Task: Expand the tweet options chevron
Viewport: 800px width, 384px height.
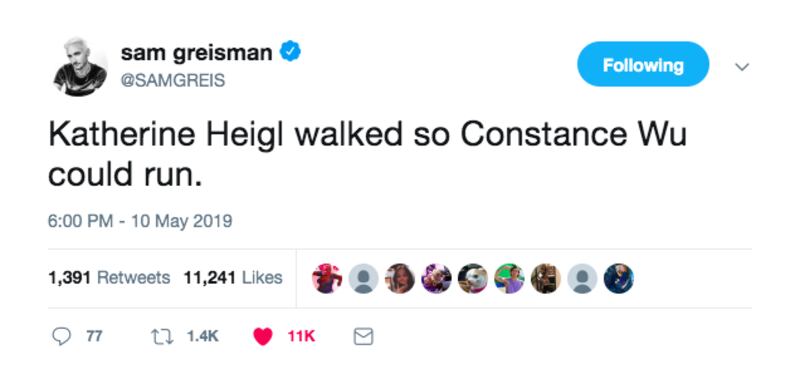Action: click(x=741, y=66)
